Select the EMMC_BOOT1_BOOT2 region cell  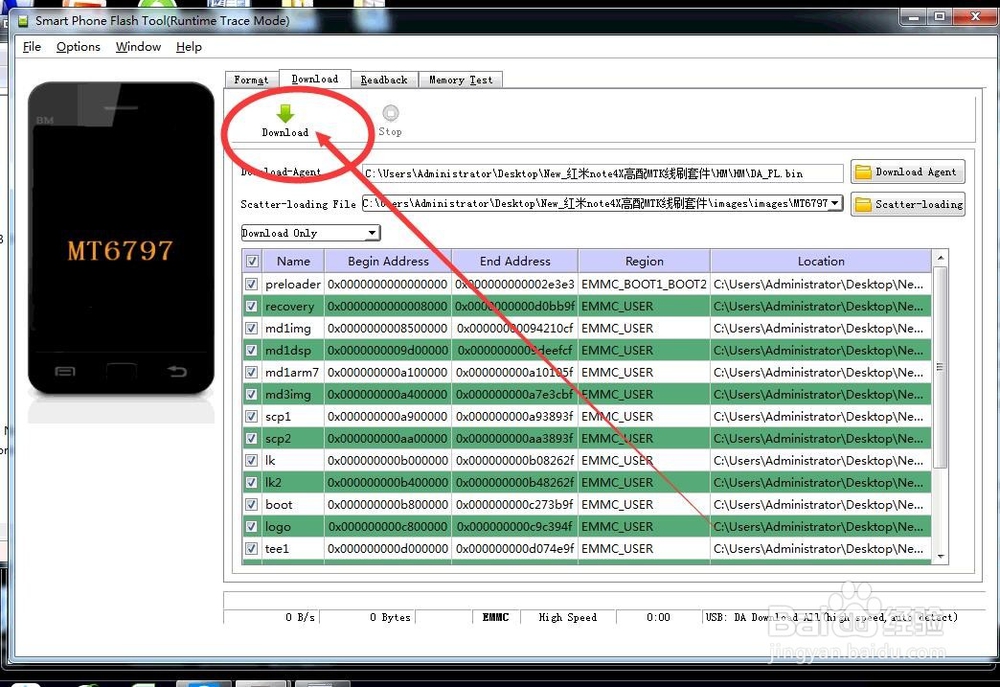pyautogui.click(x=644, y=284)
